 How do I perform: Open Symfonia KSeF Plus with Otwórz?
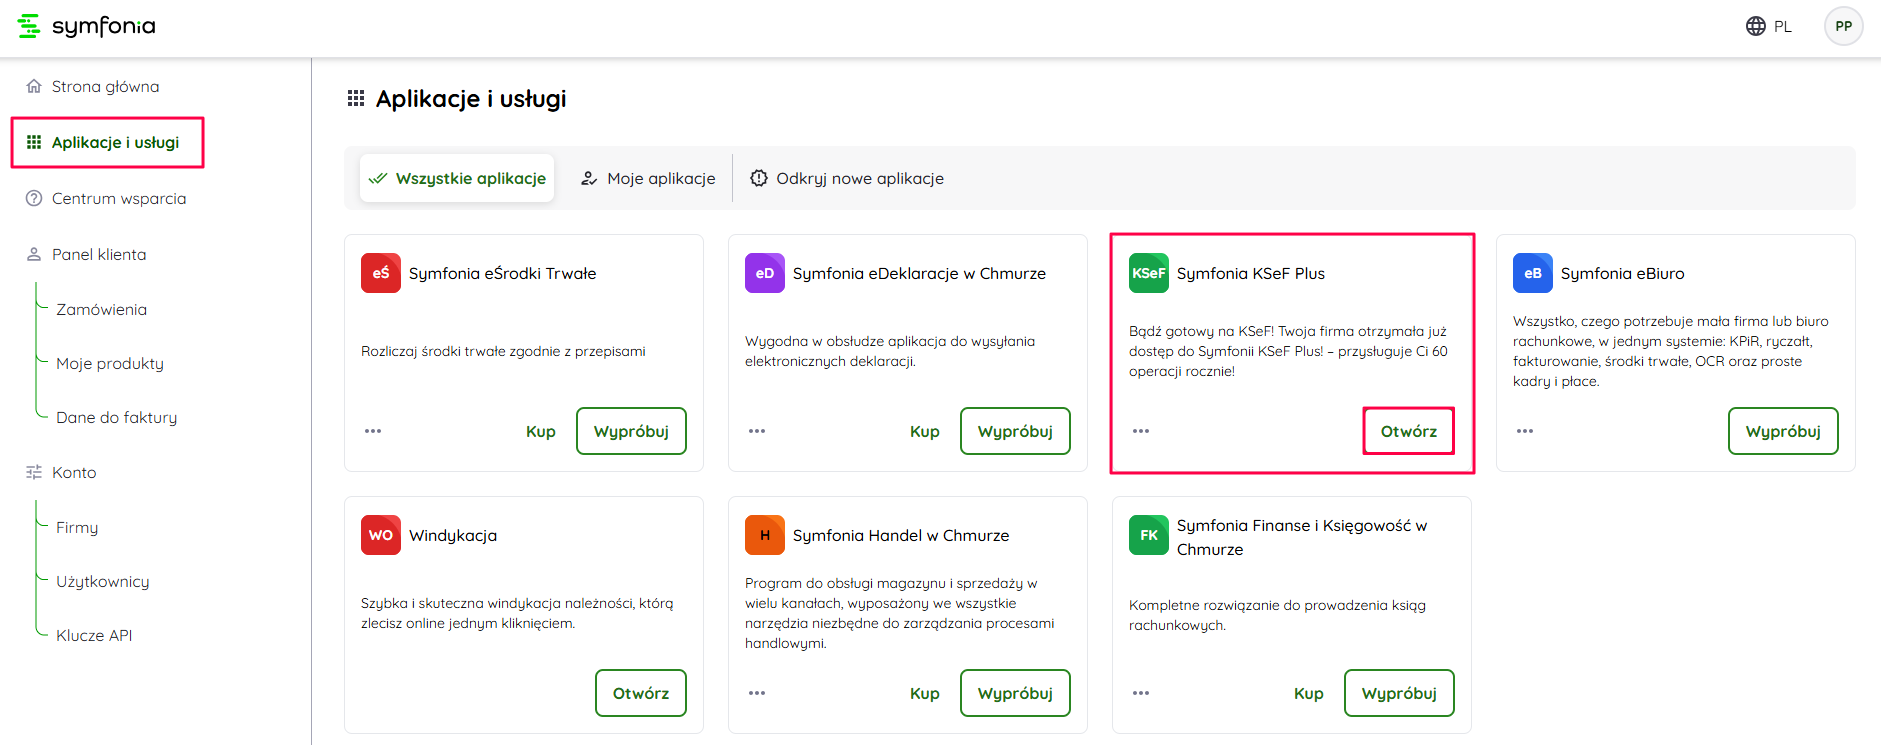1408,431
